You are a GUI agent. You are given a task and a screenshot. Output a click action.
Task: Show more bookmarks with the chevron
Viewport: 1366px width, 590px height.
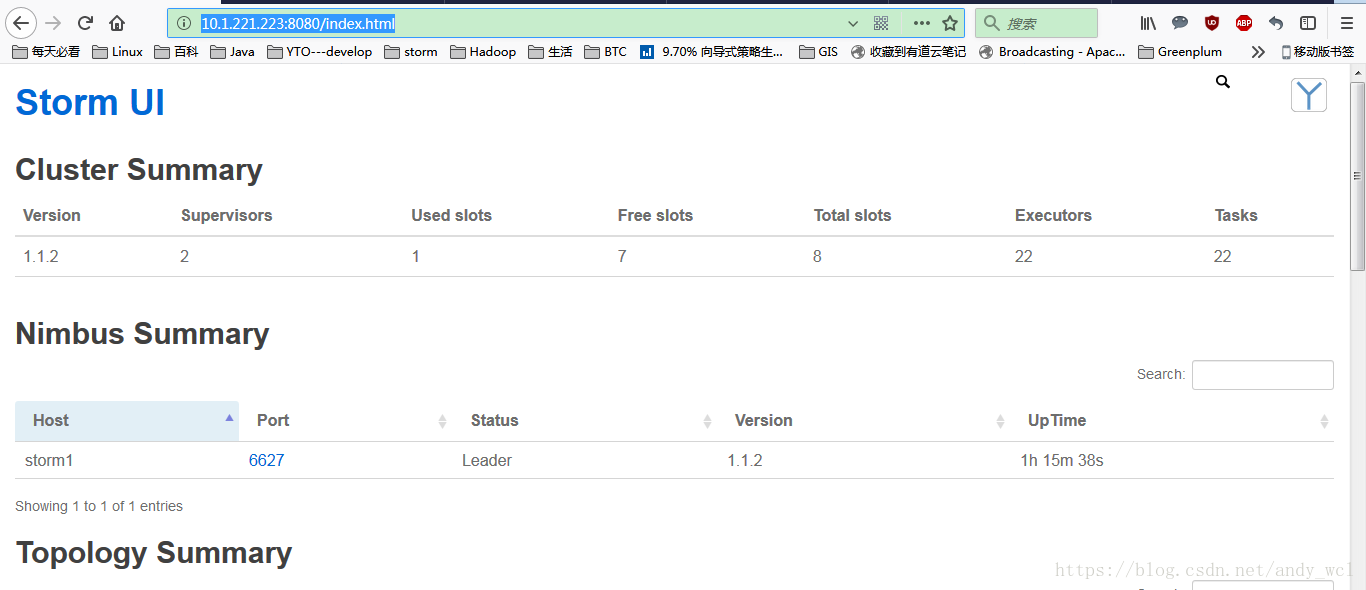1258,52
